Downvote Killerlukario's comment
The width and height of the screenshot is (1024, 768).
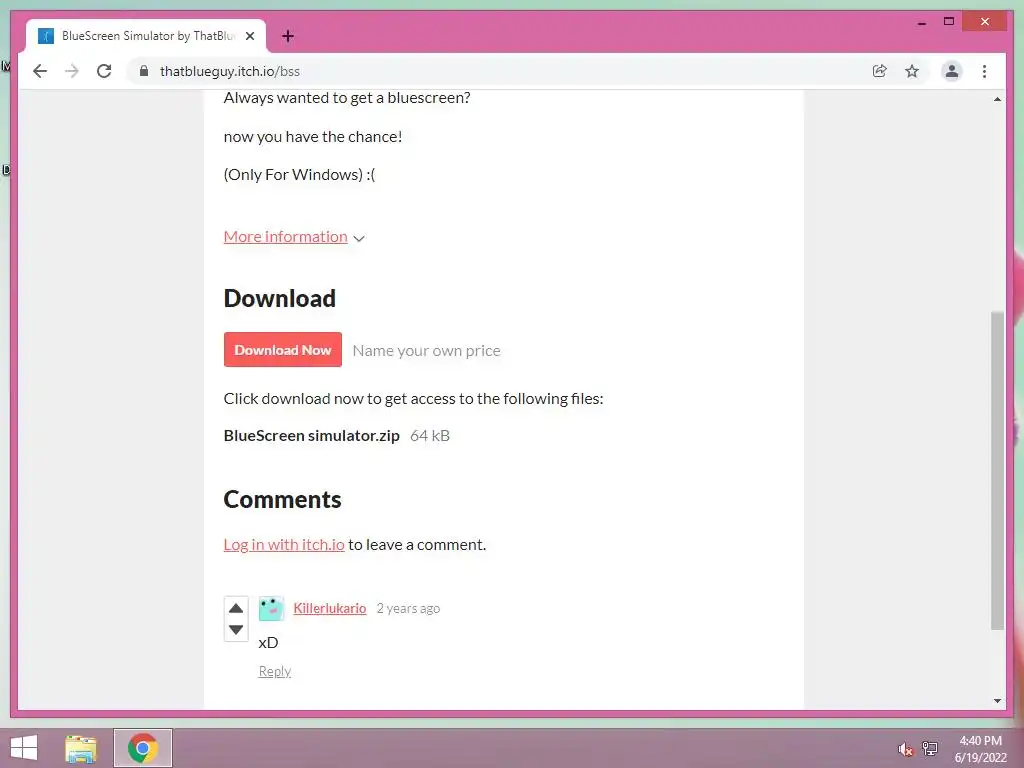[236, 630]
